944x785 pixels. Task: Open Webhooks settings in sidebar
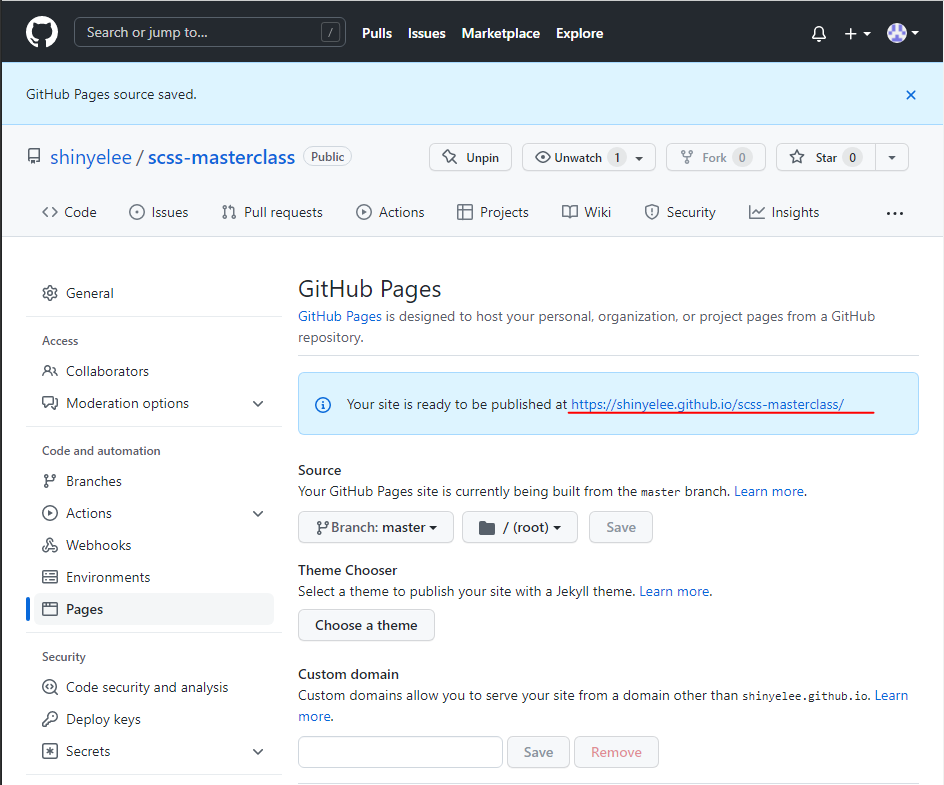tap(154, 545)
